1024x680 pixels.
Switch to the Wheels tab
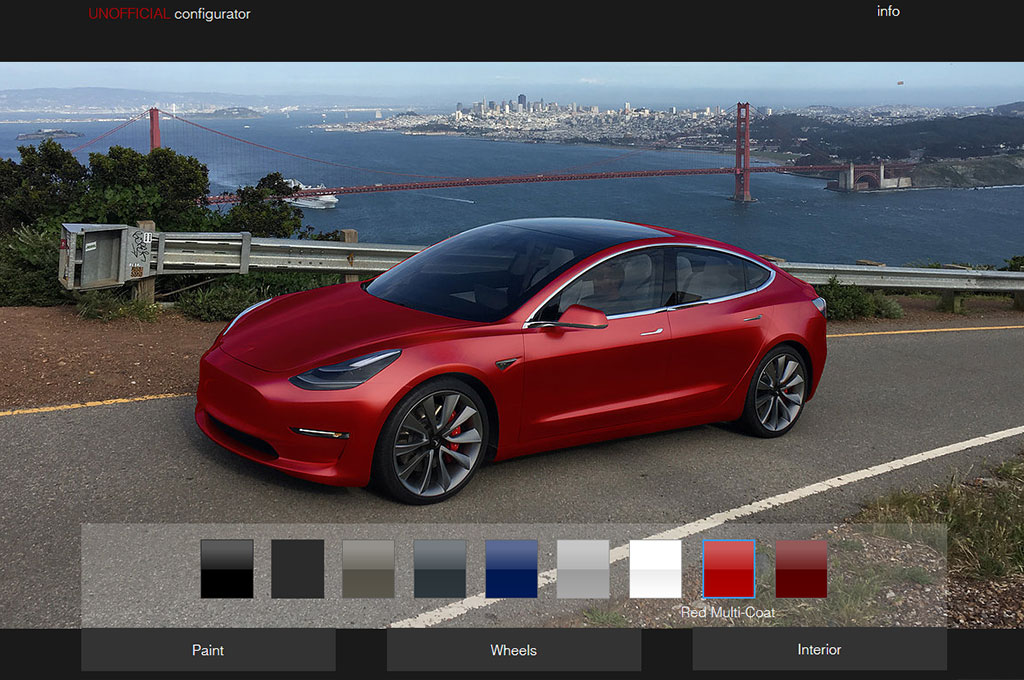(x=513, y=650)
